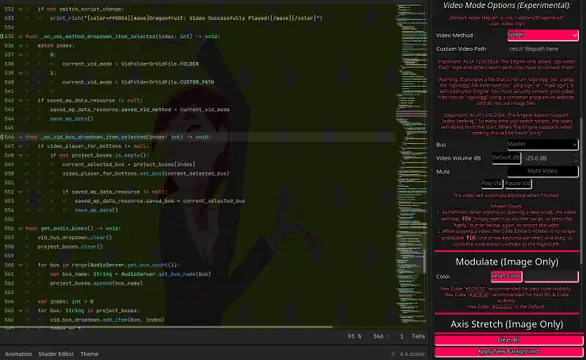Viewport: 586px width, 360px height.
Task: Open the Shader Editor bottom panel tab
Action: 56,354
